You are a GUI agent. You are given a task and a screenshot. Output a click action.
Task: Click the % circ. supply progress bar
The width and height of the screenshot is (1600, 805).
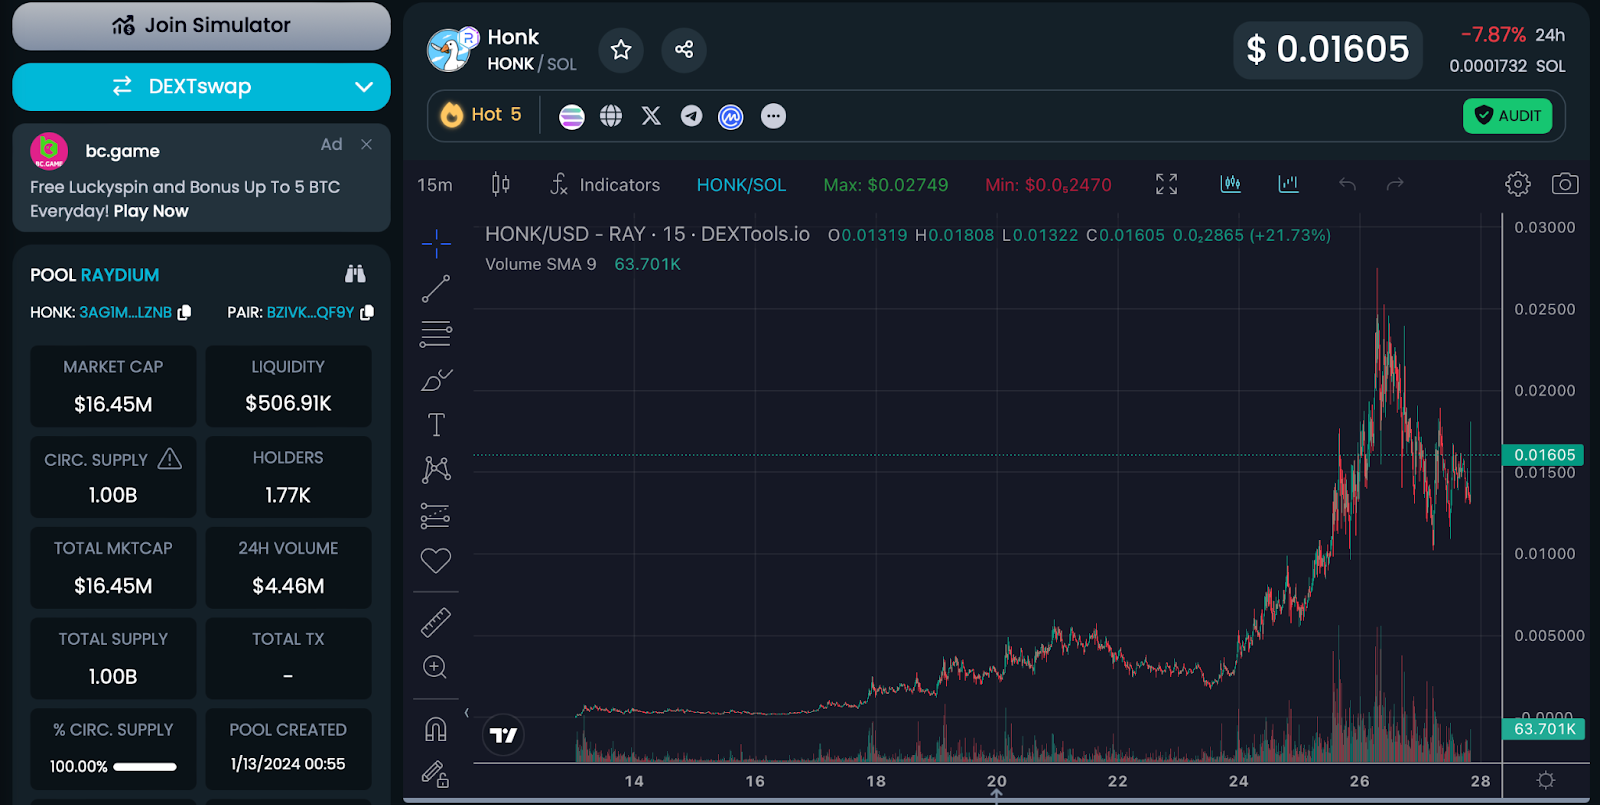145,767
